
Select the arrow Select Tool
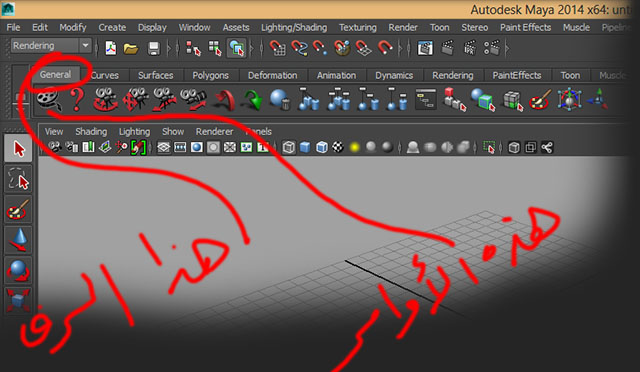[18, 149]
